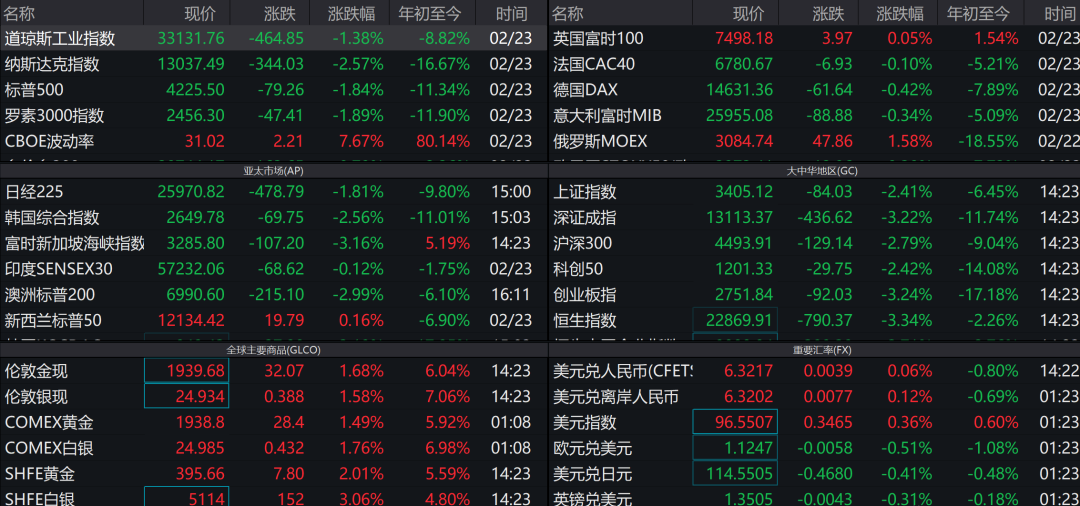The image size is (1080, 506).
Task: Select the 日经225 index row
Action: click(33, 192)
